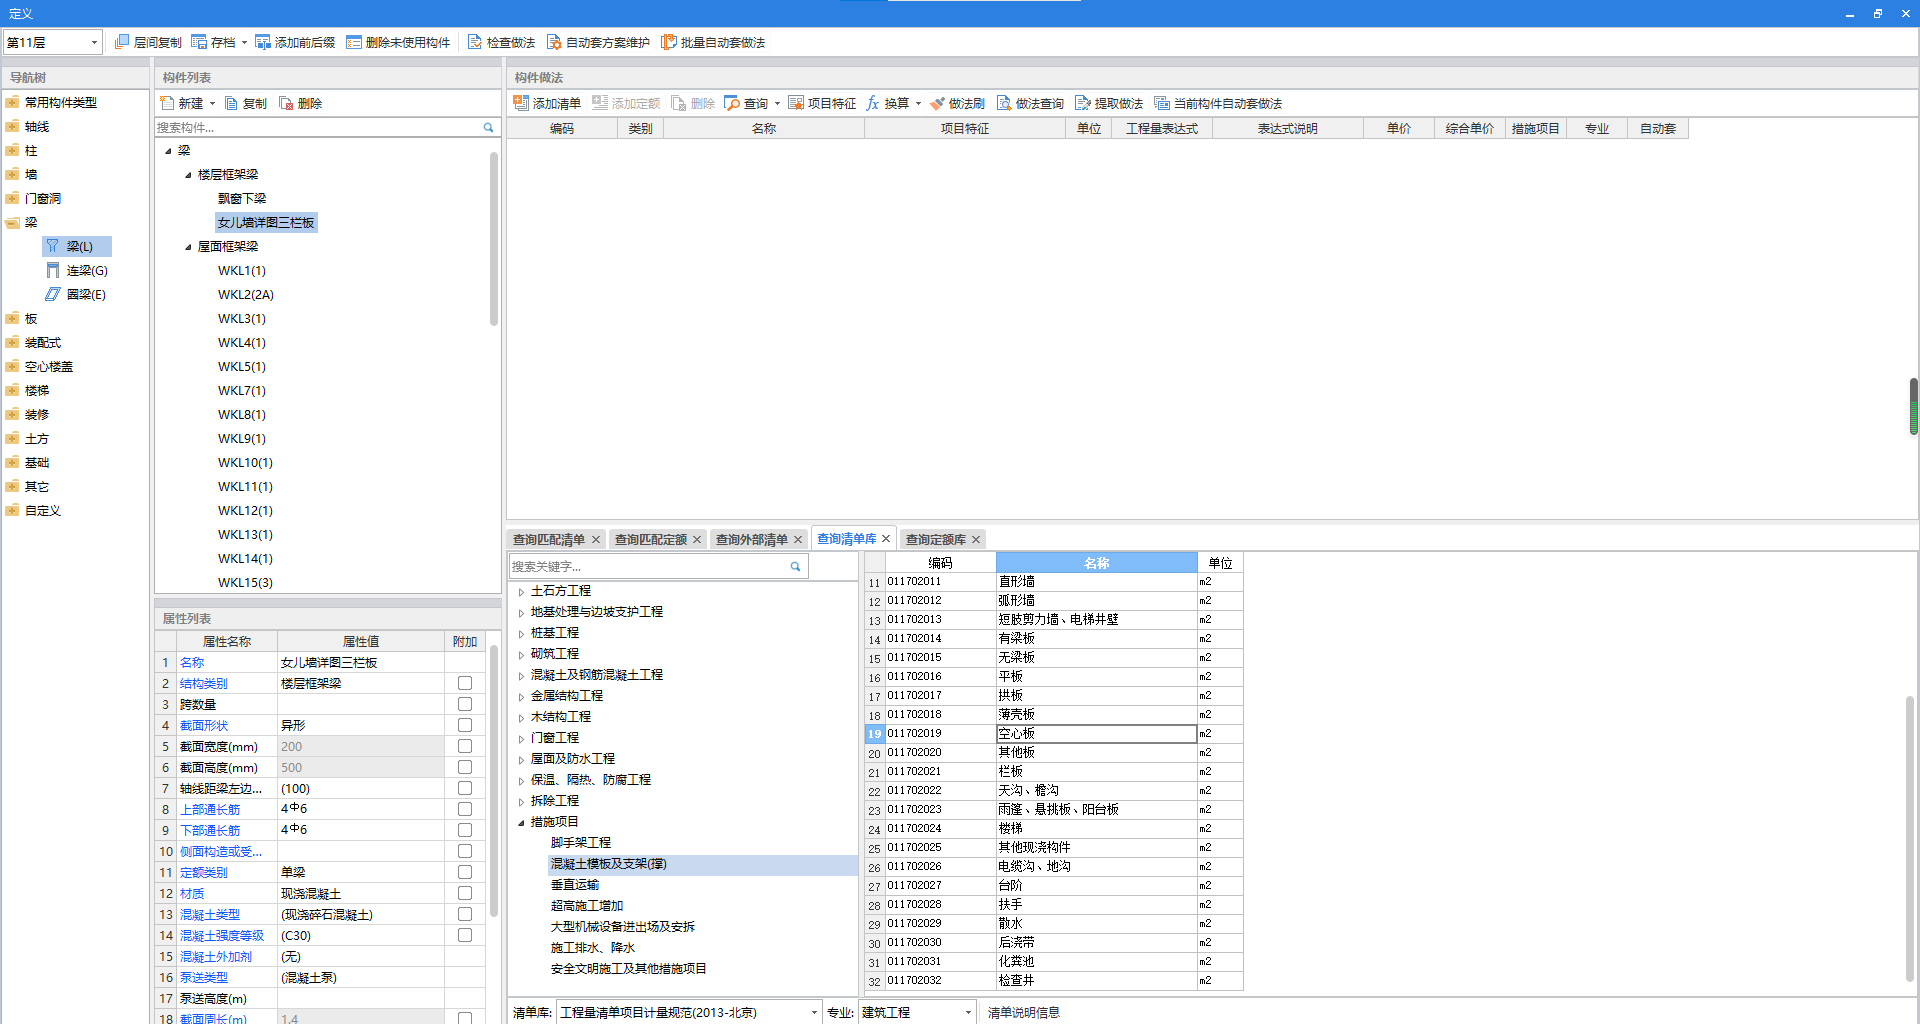Screen dimensions: 1920x1024
Task: Click the 存档 toolbar icon
Action: pos(199,42)
